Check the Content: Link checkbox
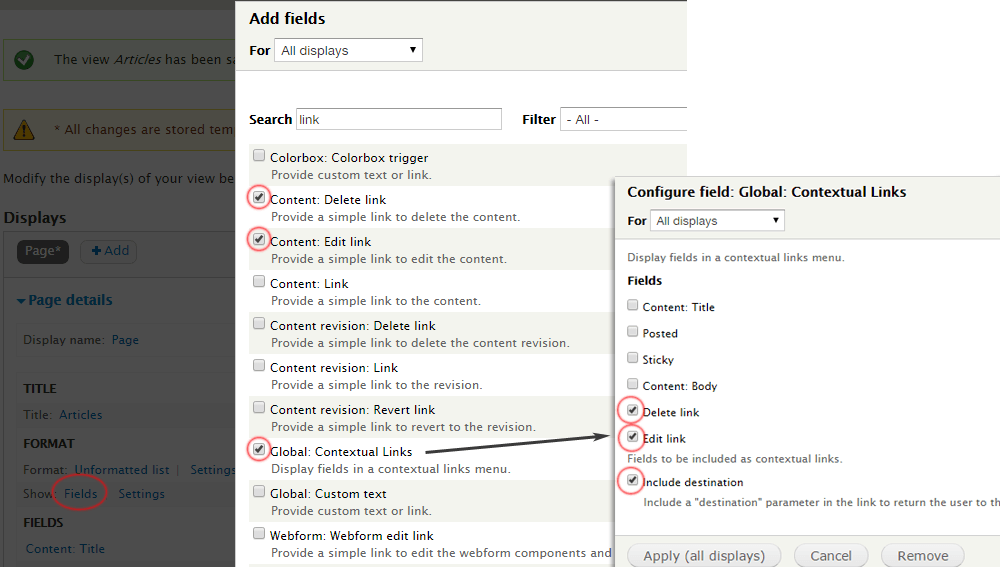 point(259,281)
